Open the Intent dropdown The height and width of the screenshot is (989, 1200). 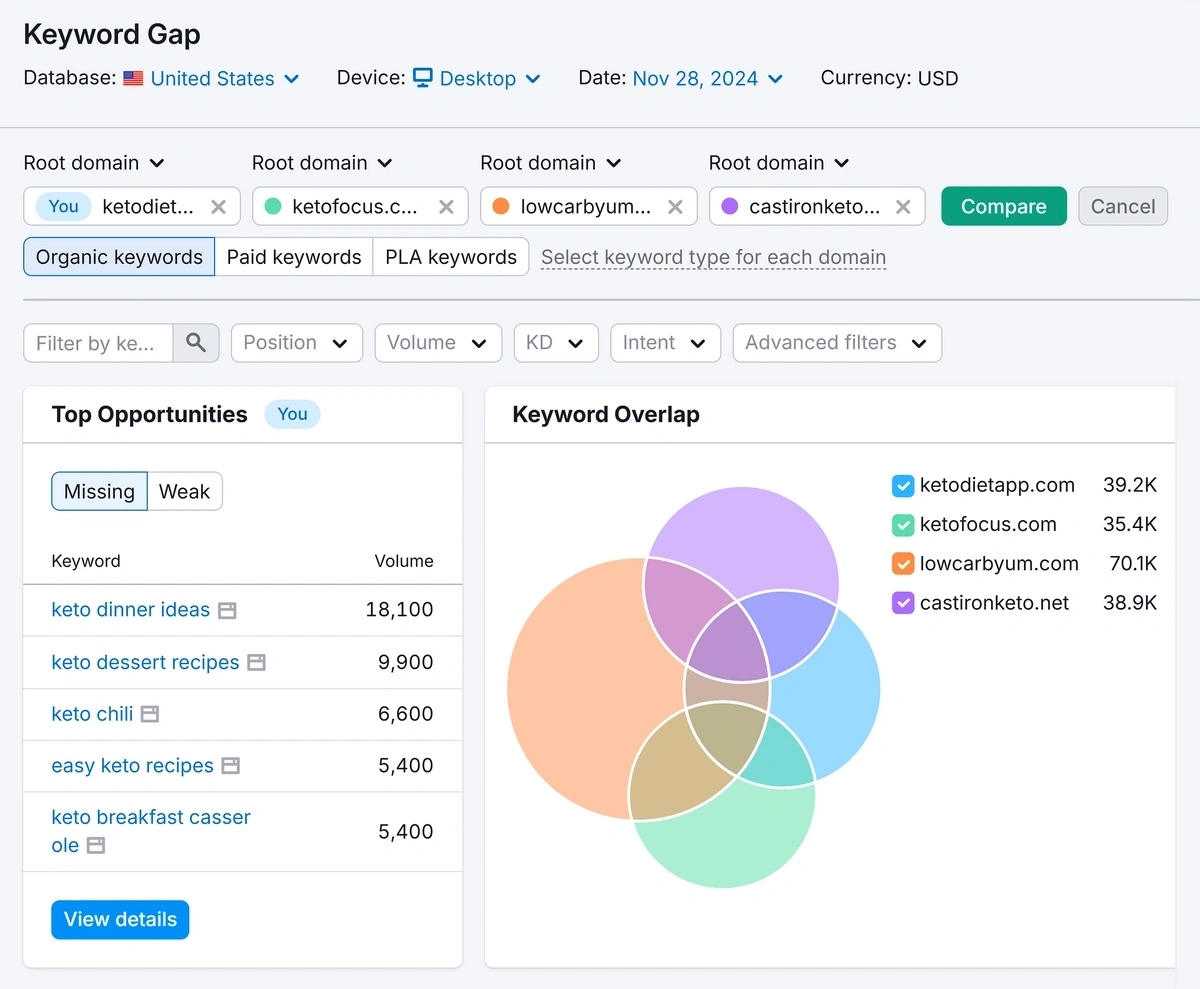665,343
